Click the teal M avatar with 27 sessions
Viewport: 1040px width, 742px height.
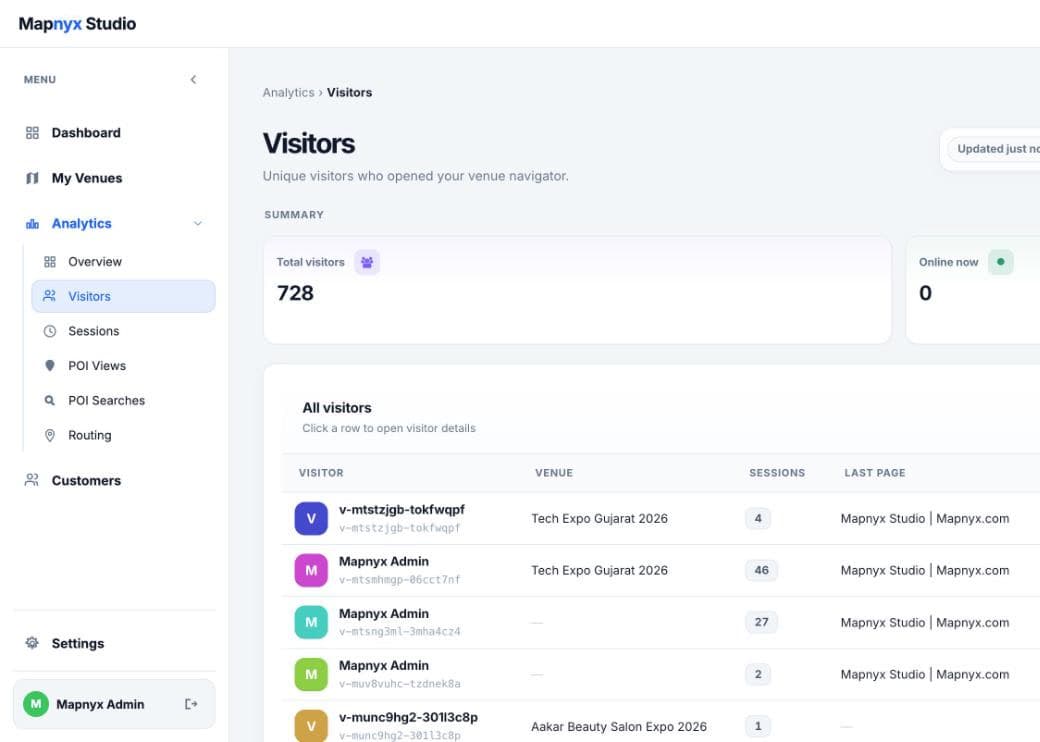[x=311, y=622]
